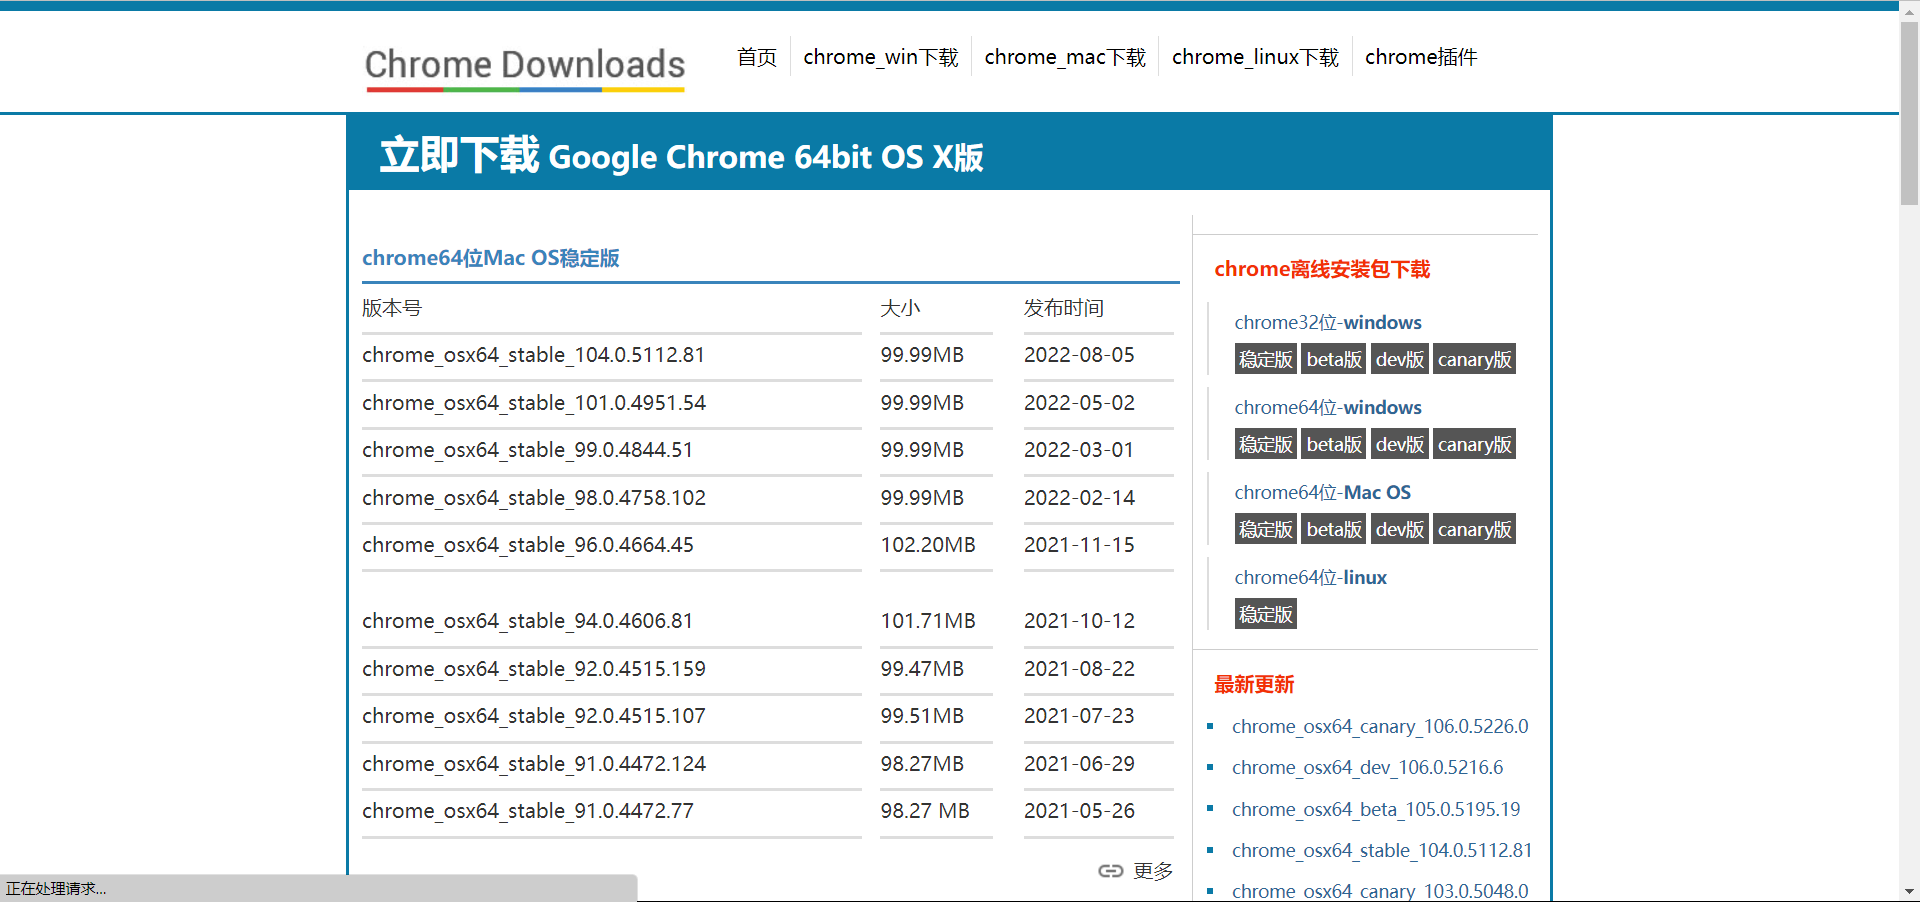Click the date 2022-08-05
The width and height of the screenshot is (1920, 902).
tap(1079, 355)
